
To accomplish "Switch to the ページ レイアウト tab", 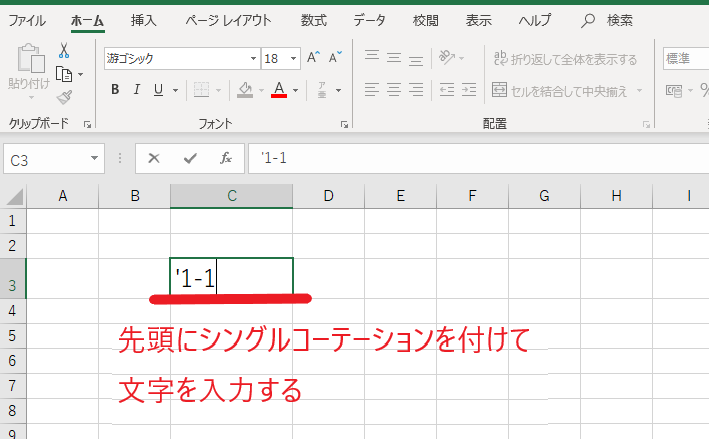I will coord(228,20).
